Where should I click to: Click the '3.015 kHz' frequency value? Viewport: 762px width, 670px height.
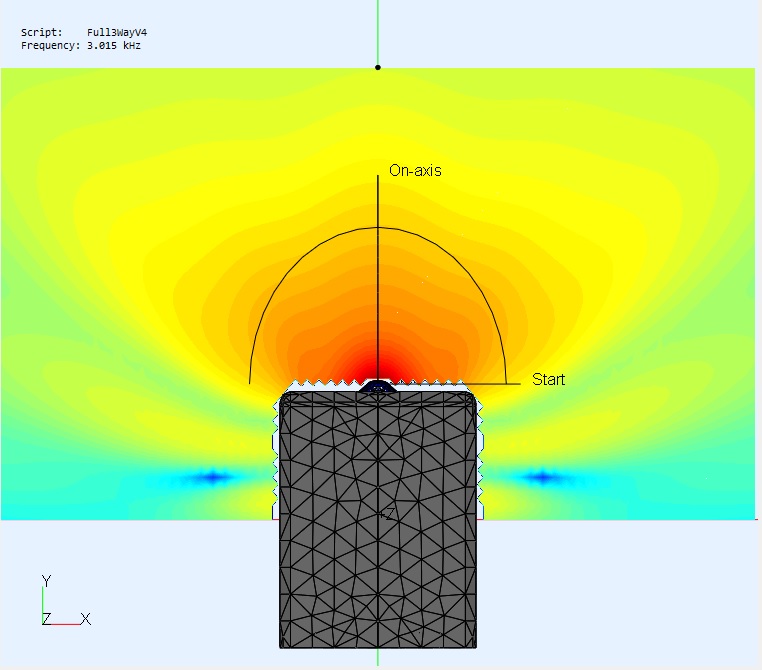[114, 46]
